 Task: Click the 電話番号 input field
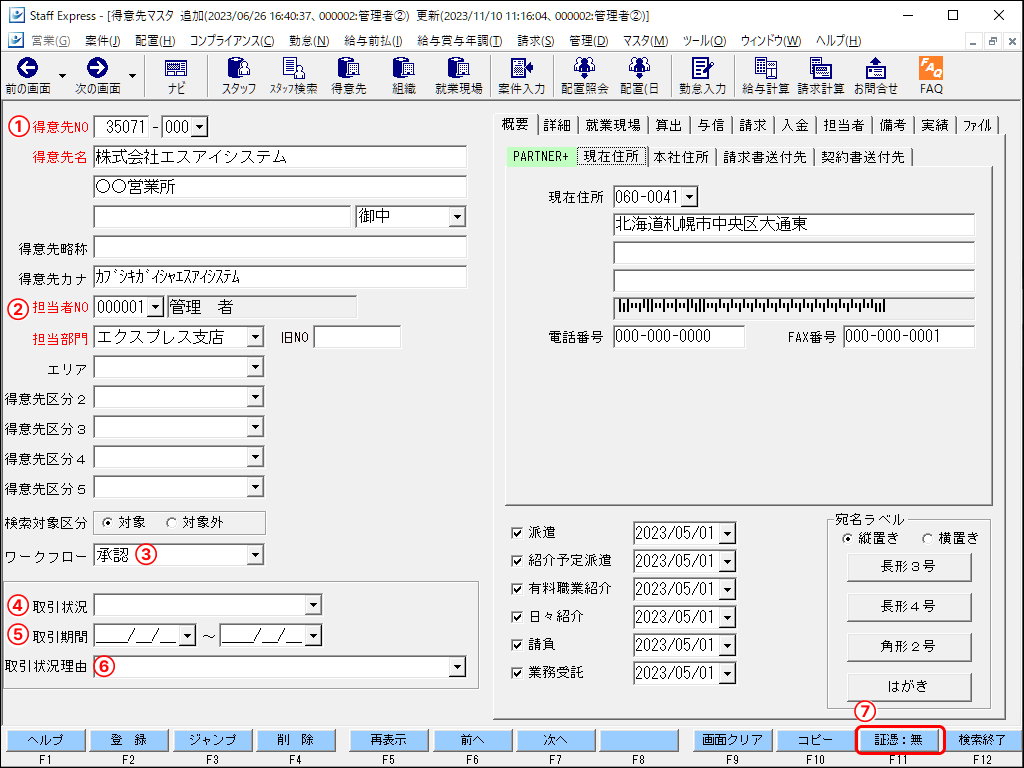679,336
